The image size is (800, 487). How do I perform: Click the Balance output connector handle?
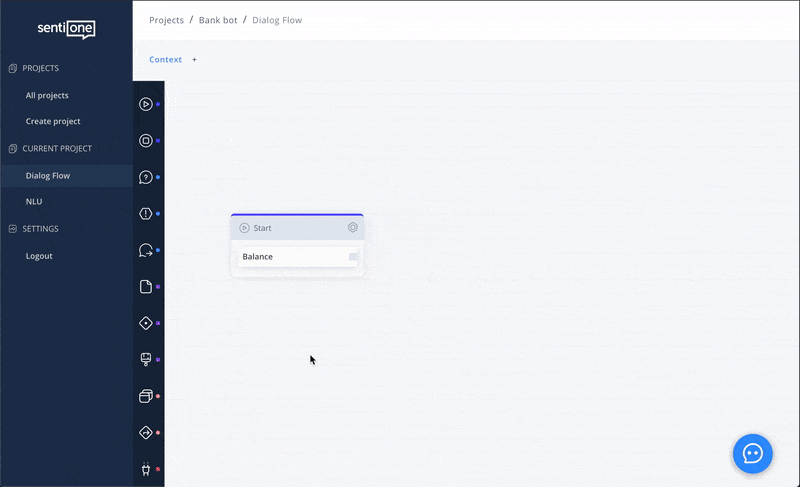click(353, 257)
